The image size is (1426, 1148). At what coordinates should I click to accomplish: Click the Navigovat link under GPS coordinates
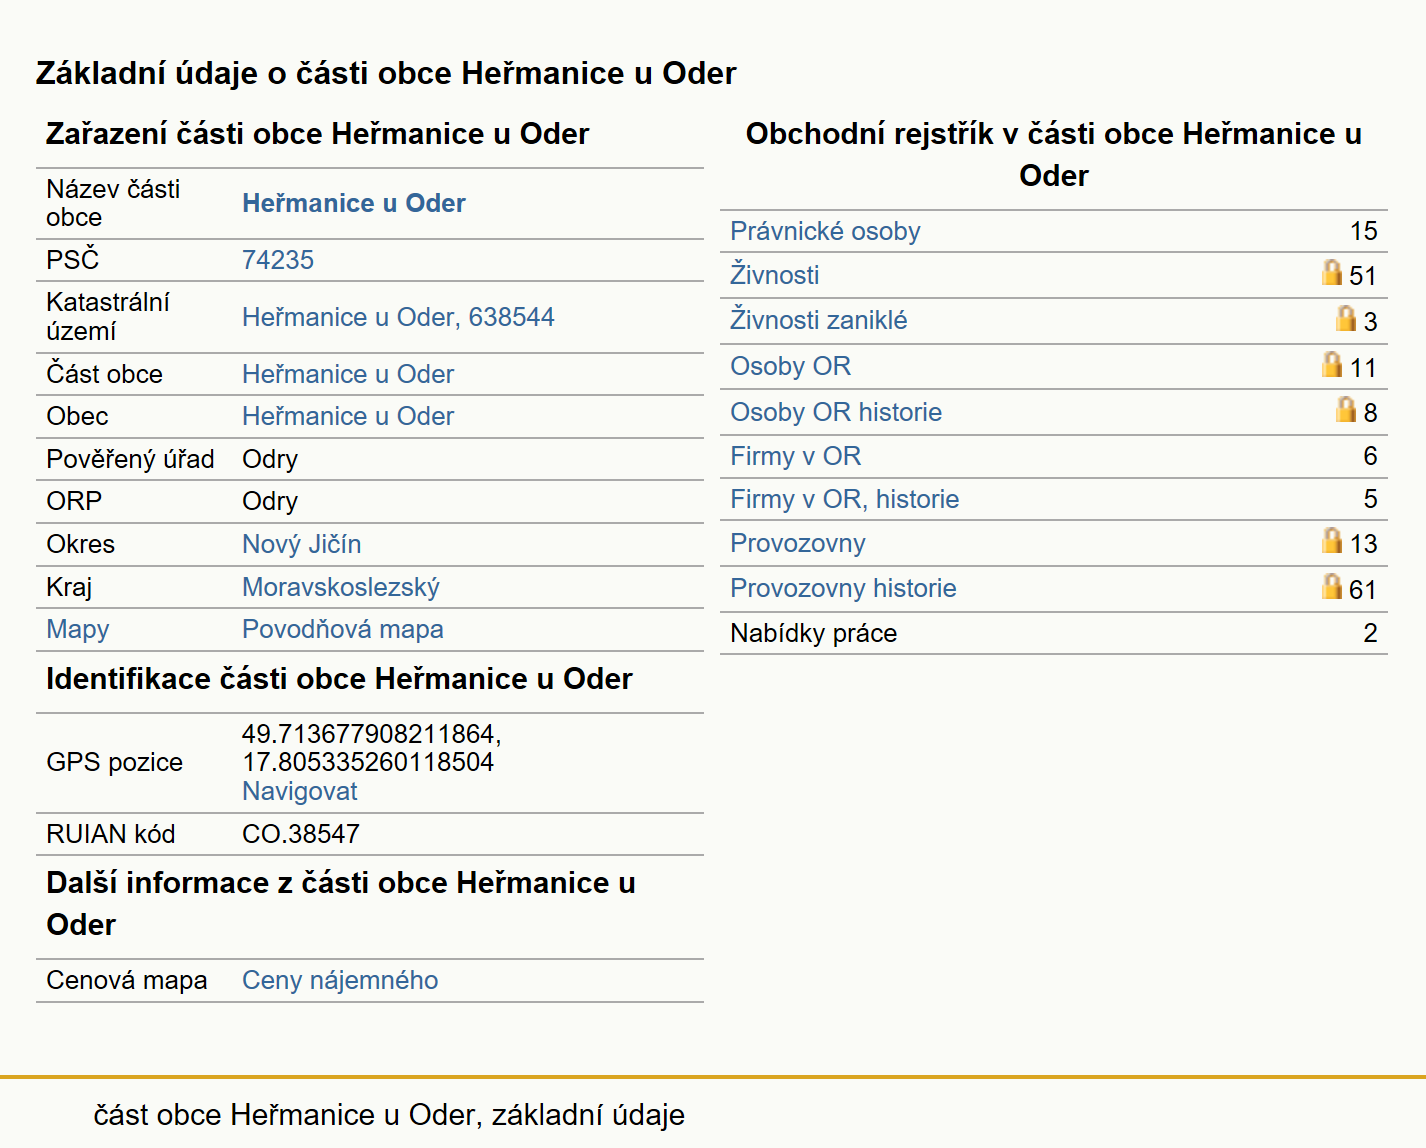tap(300, 791)
